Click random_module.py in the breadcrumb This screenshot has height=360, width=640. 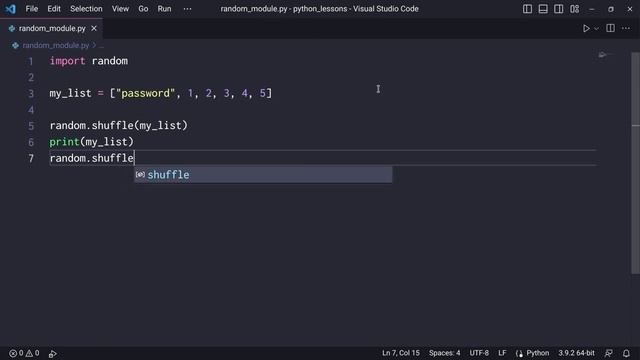tap(56, 45)
